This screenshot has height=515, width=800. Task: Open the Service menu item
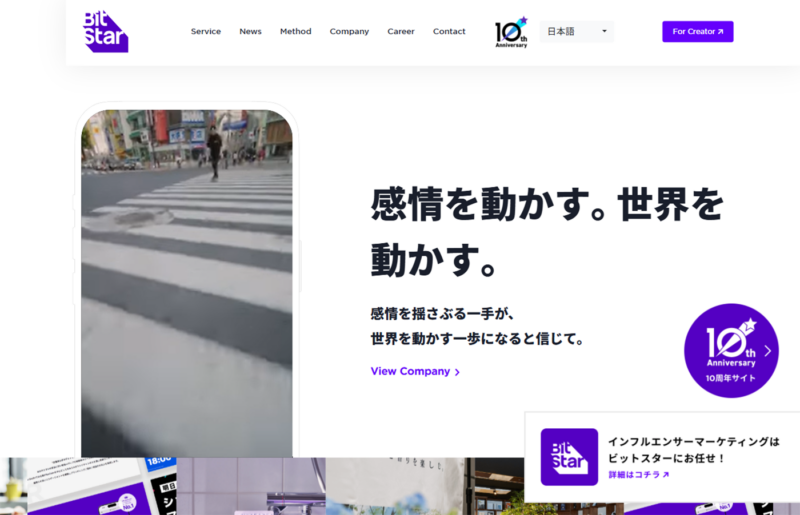click(206, 32)
